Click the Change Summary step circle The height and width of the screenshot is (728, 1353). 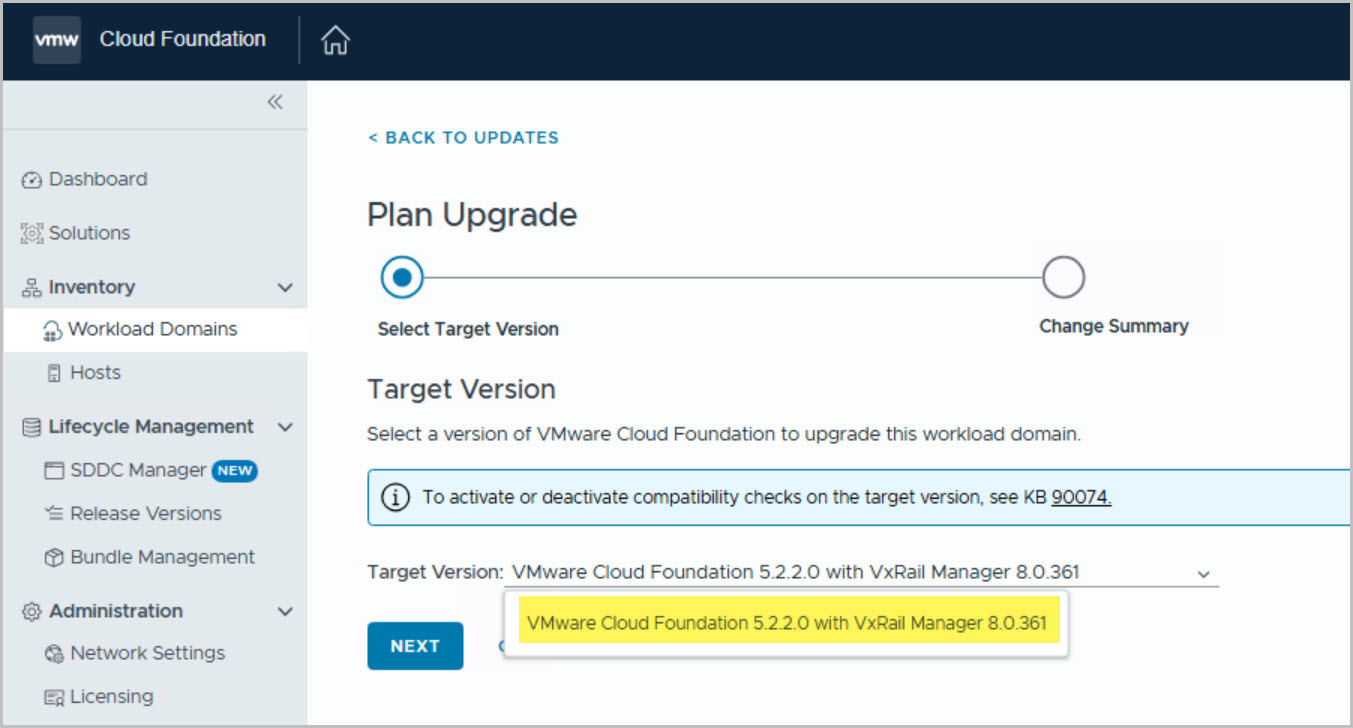point(1063,277)
